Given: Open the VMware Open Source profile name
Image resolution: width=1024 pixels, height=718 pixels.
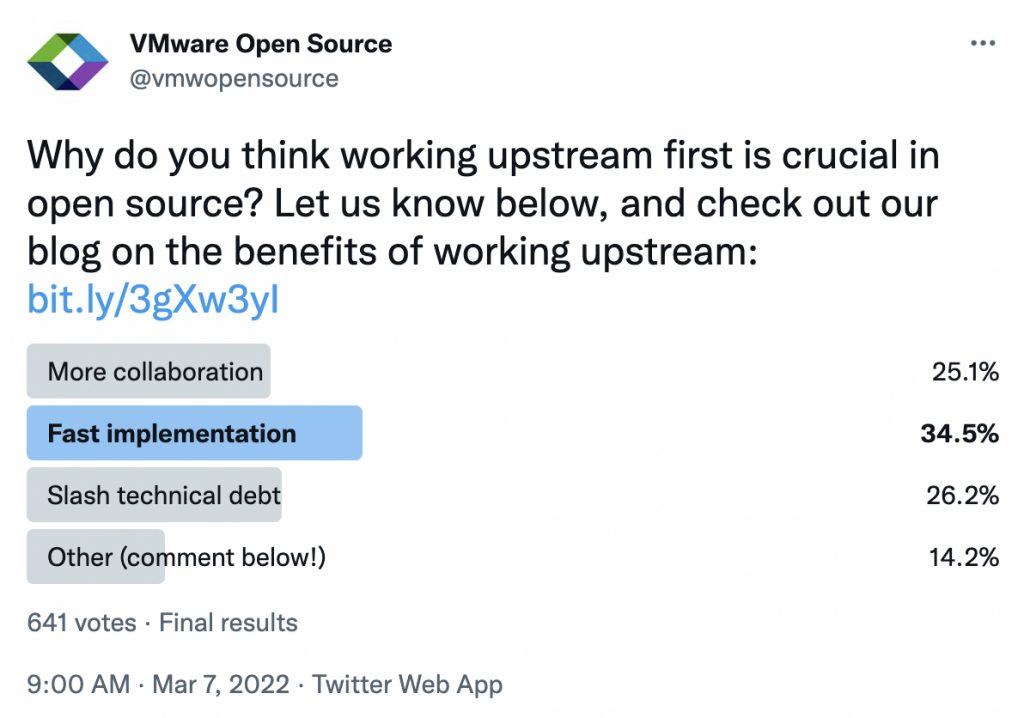Looking at the screenshot, I should (261, 44).
